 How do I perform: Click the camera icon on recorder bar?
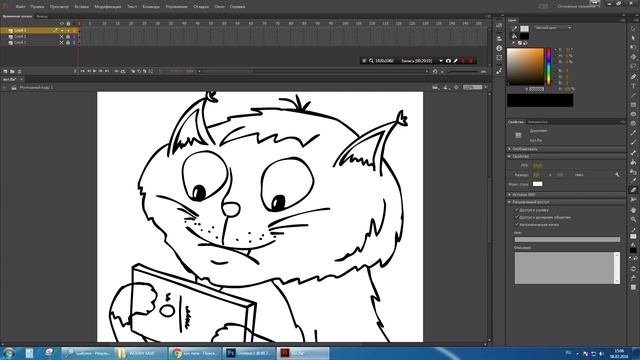point(448,61)
